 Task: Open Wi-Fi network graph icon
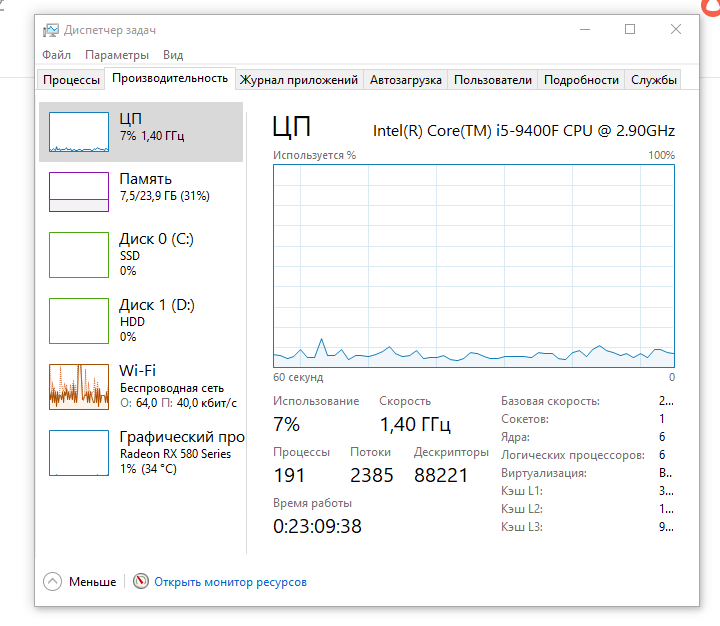79,386
